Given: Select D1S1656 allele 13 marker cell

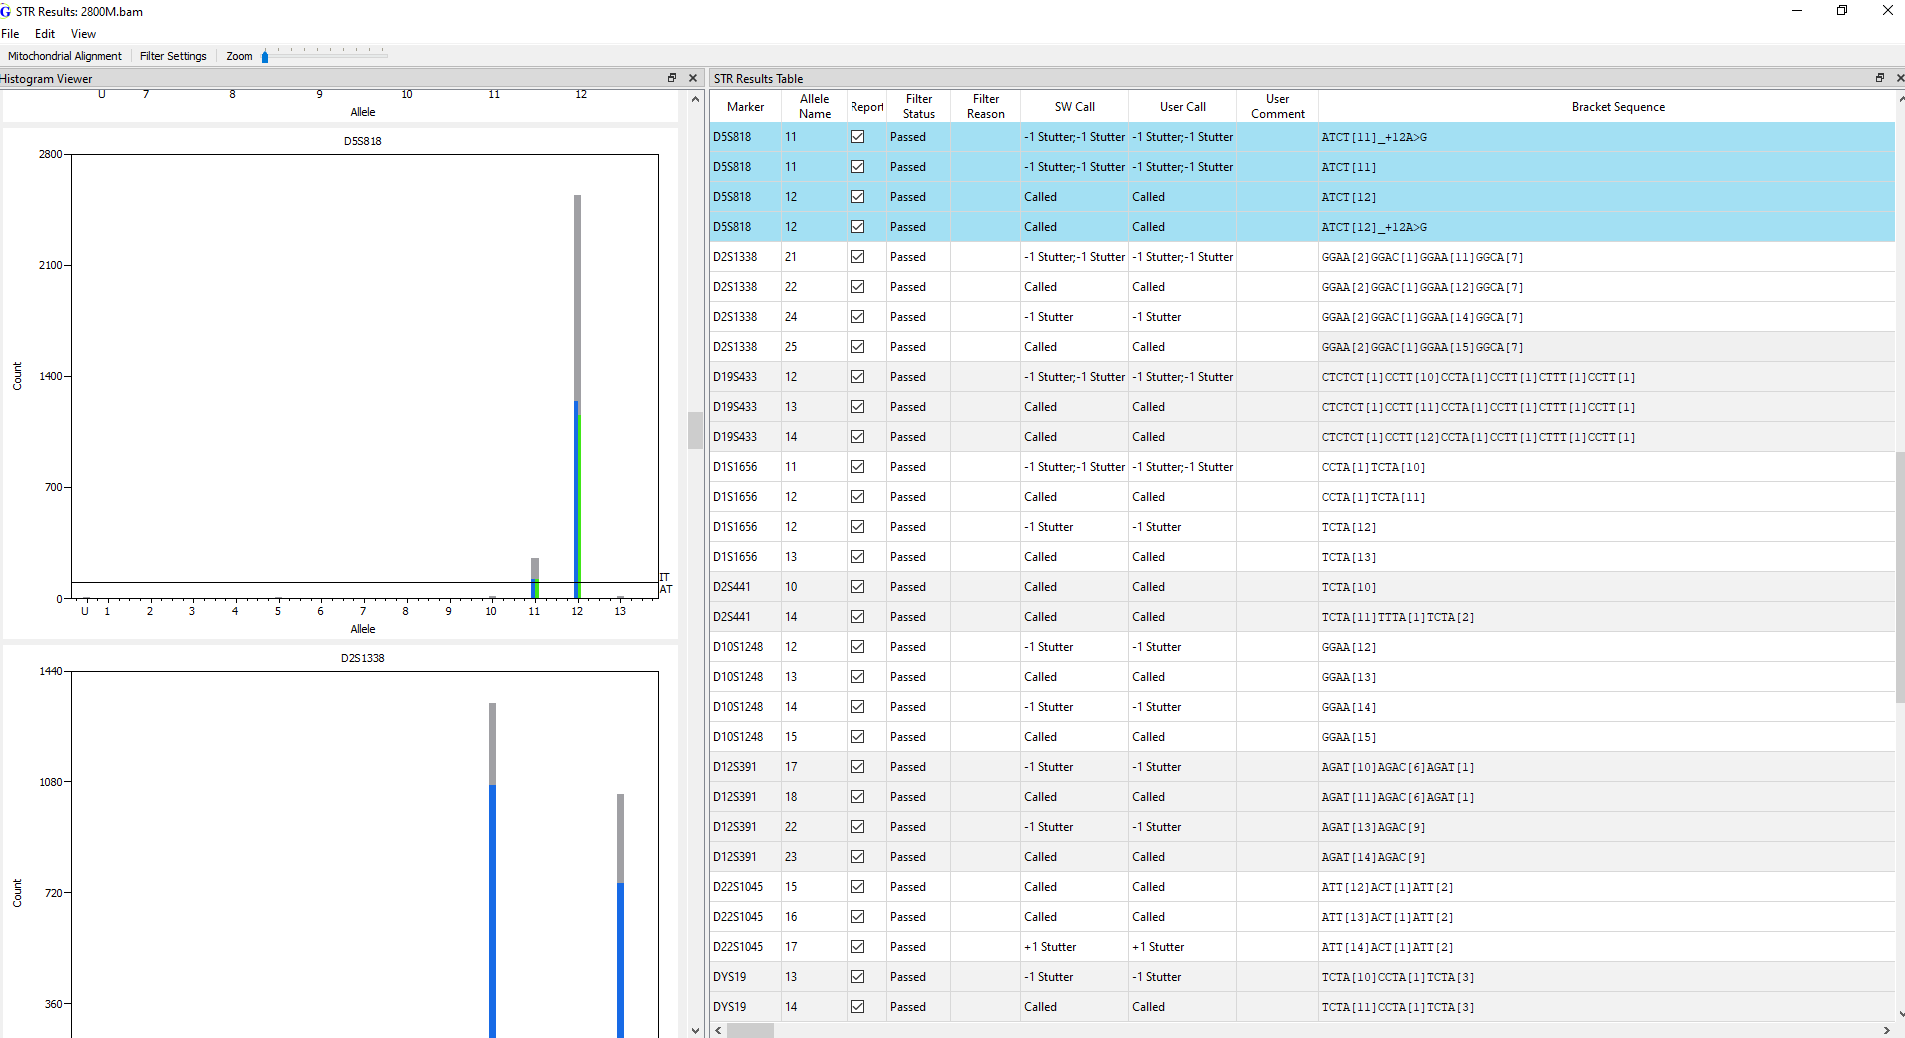Looking at the screenshot, I should (x=745, y=557).
